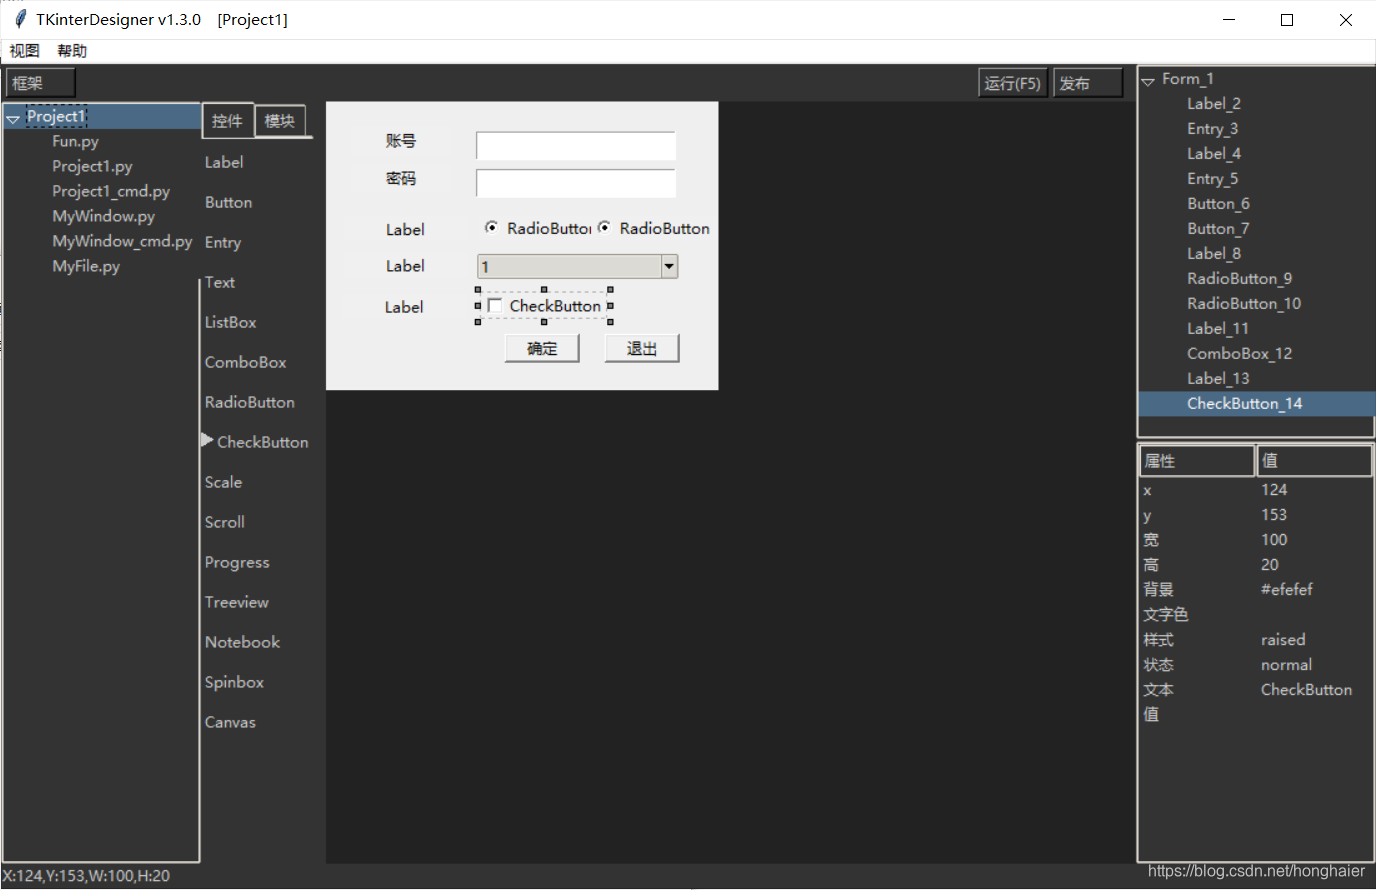Select CheckButton_14 in the widget tree
Image resolution: width=1376 pixels, height=890 pixels.
click(1245, 404)
